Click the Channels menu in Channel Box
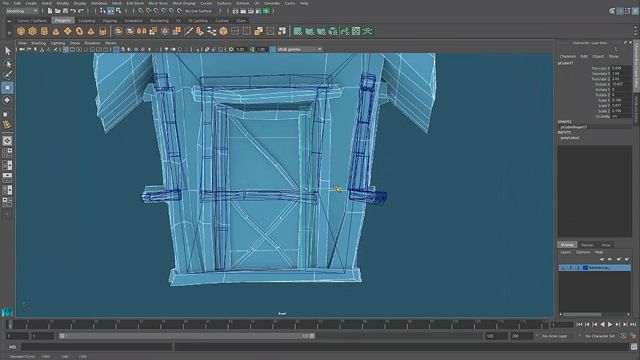This screenshot has width=640, height=360. click(567, 56)
